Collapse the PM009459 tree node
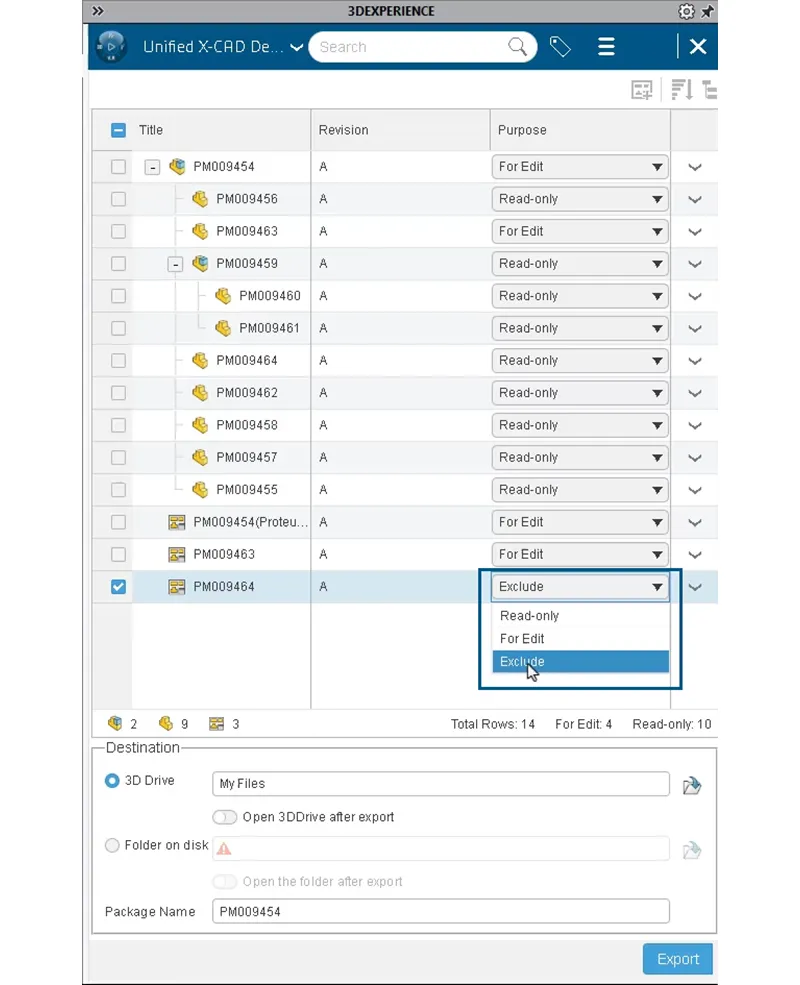 [176, 264]
